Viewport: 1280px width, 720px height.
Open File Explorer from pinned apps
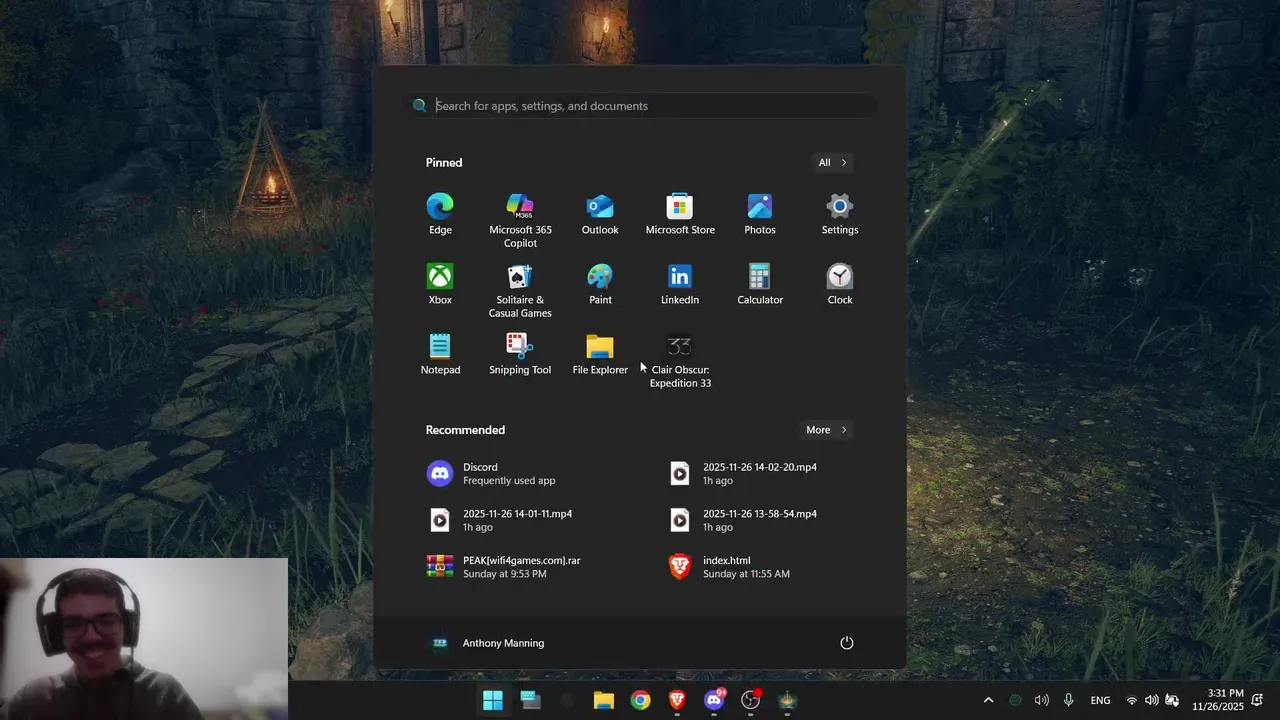point(600,355)
